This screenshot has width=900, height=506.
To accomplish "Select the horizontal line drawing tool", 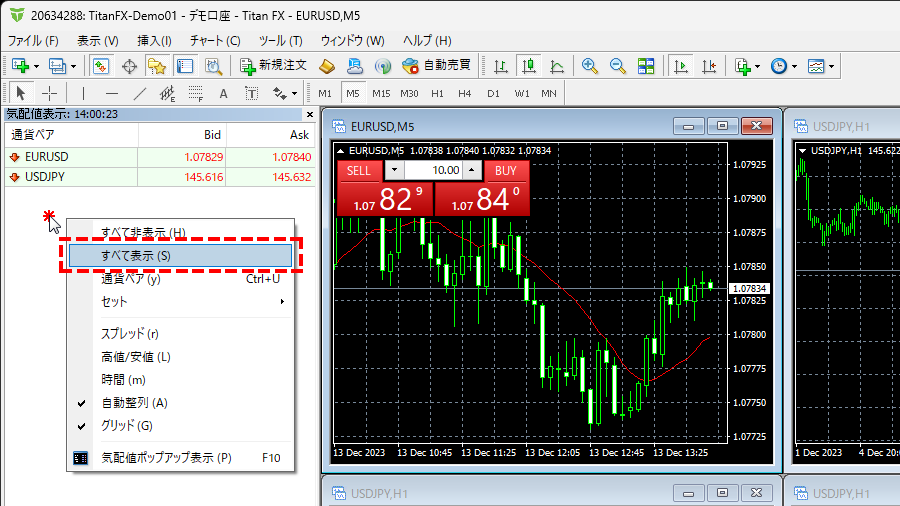I will [111, 93].
